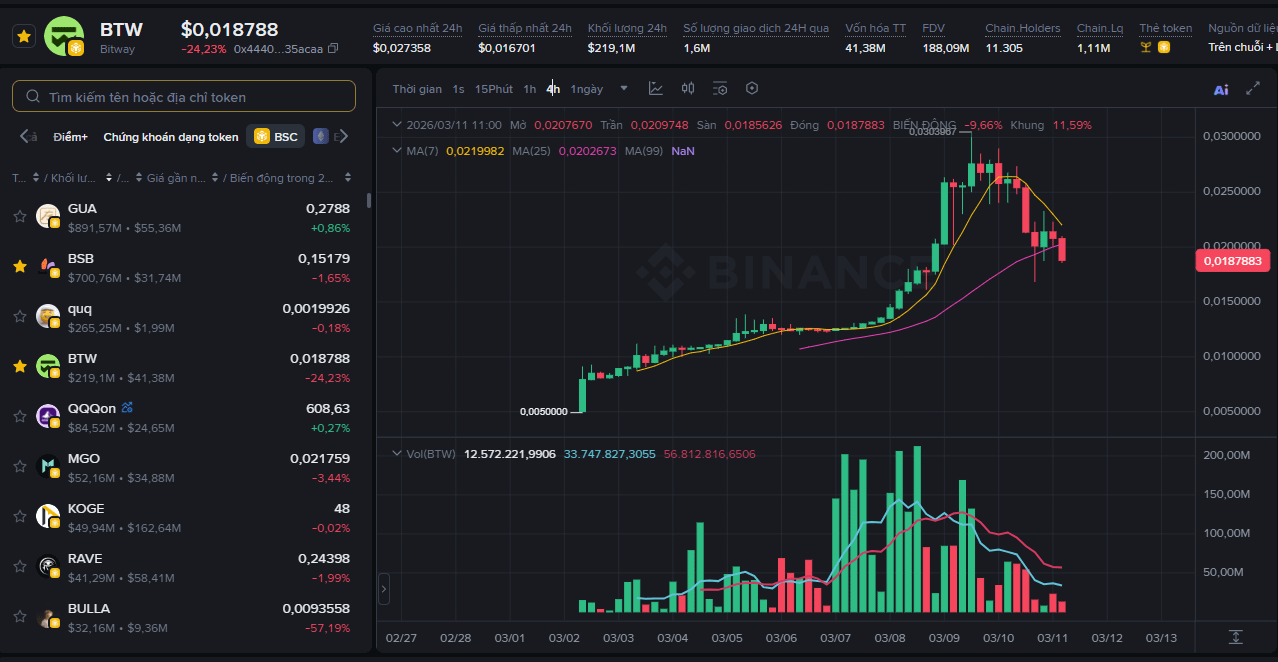Select the 1s time interval
Screen dimensions: 1278x662
458,89
